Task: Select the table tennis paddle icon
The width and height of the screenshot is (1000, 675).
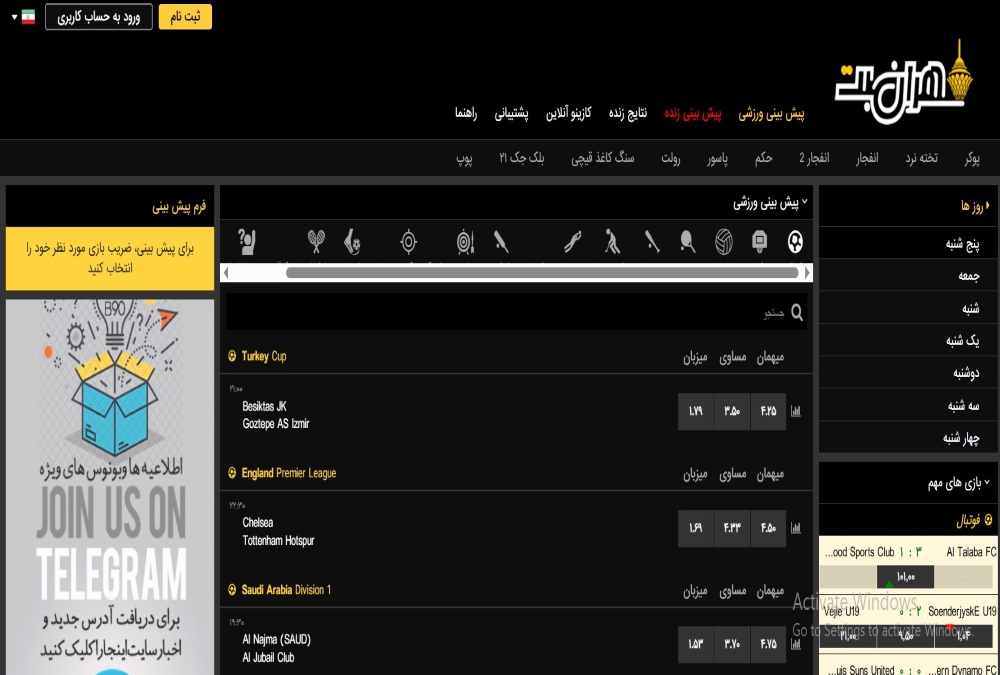Action: (688, 242)
